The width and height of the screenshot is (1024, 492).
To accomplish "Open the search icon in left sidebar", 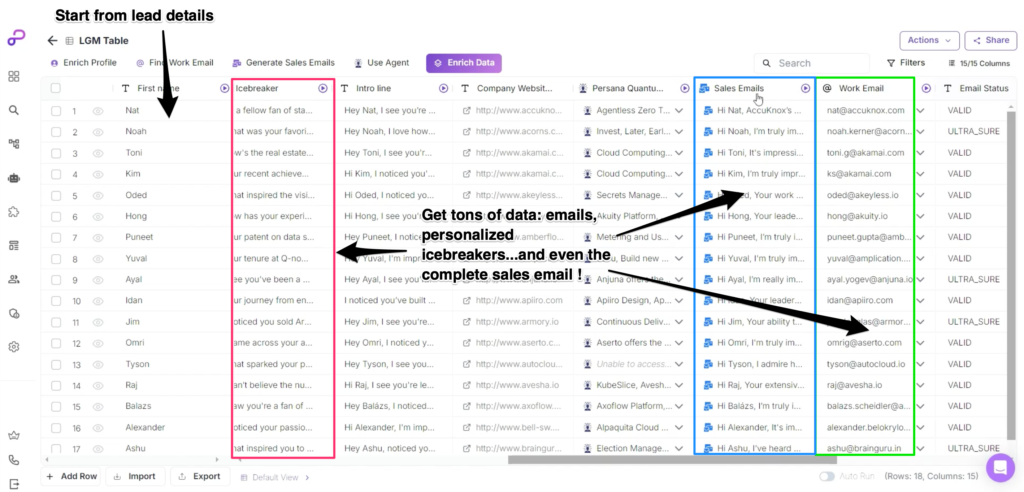I will pos(14,110).
